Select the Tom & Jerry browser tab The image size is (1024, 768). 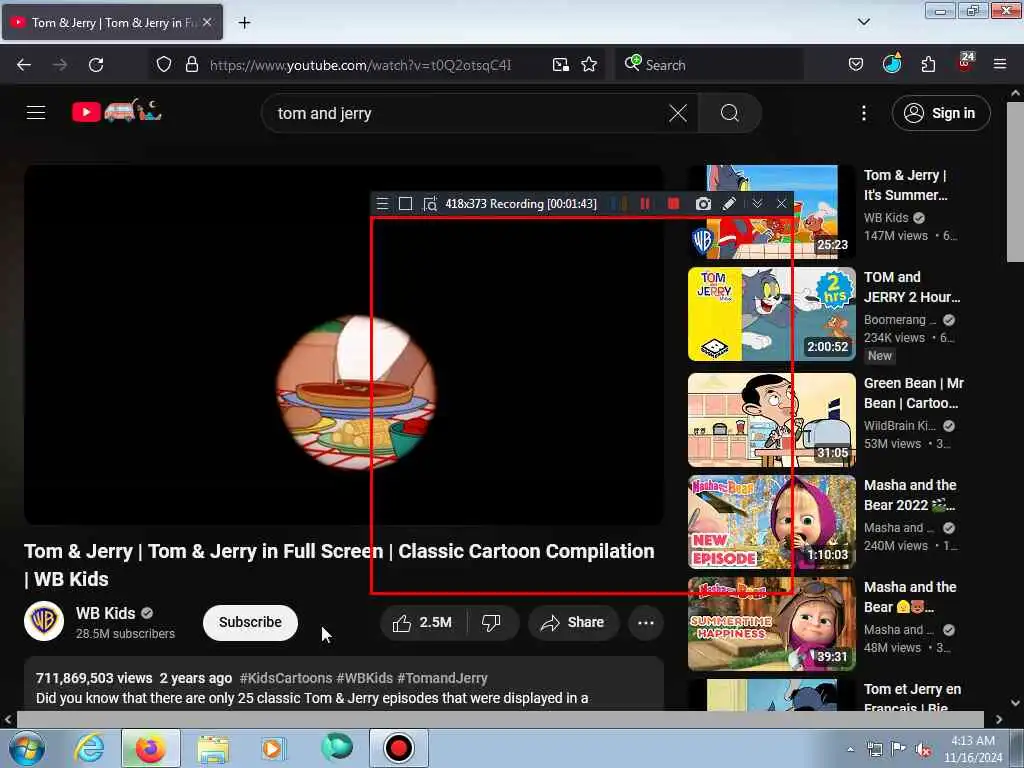[112, 22]
